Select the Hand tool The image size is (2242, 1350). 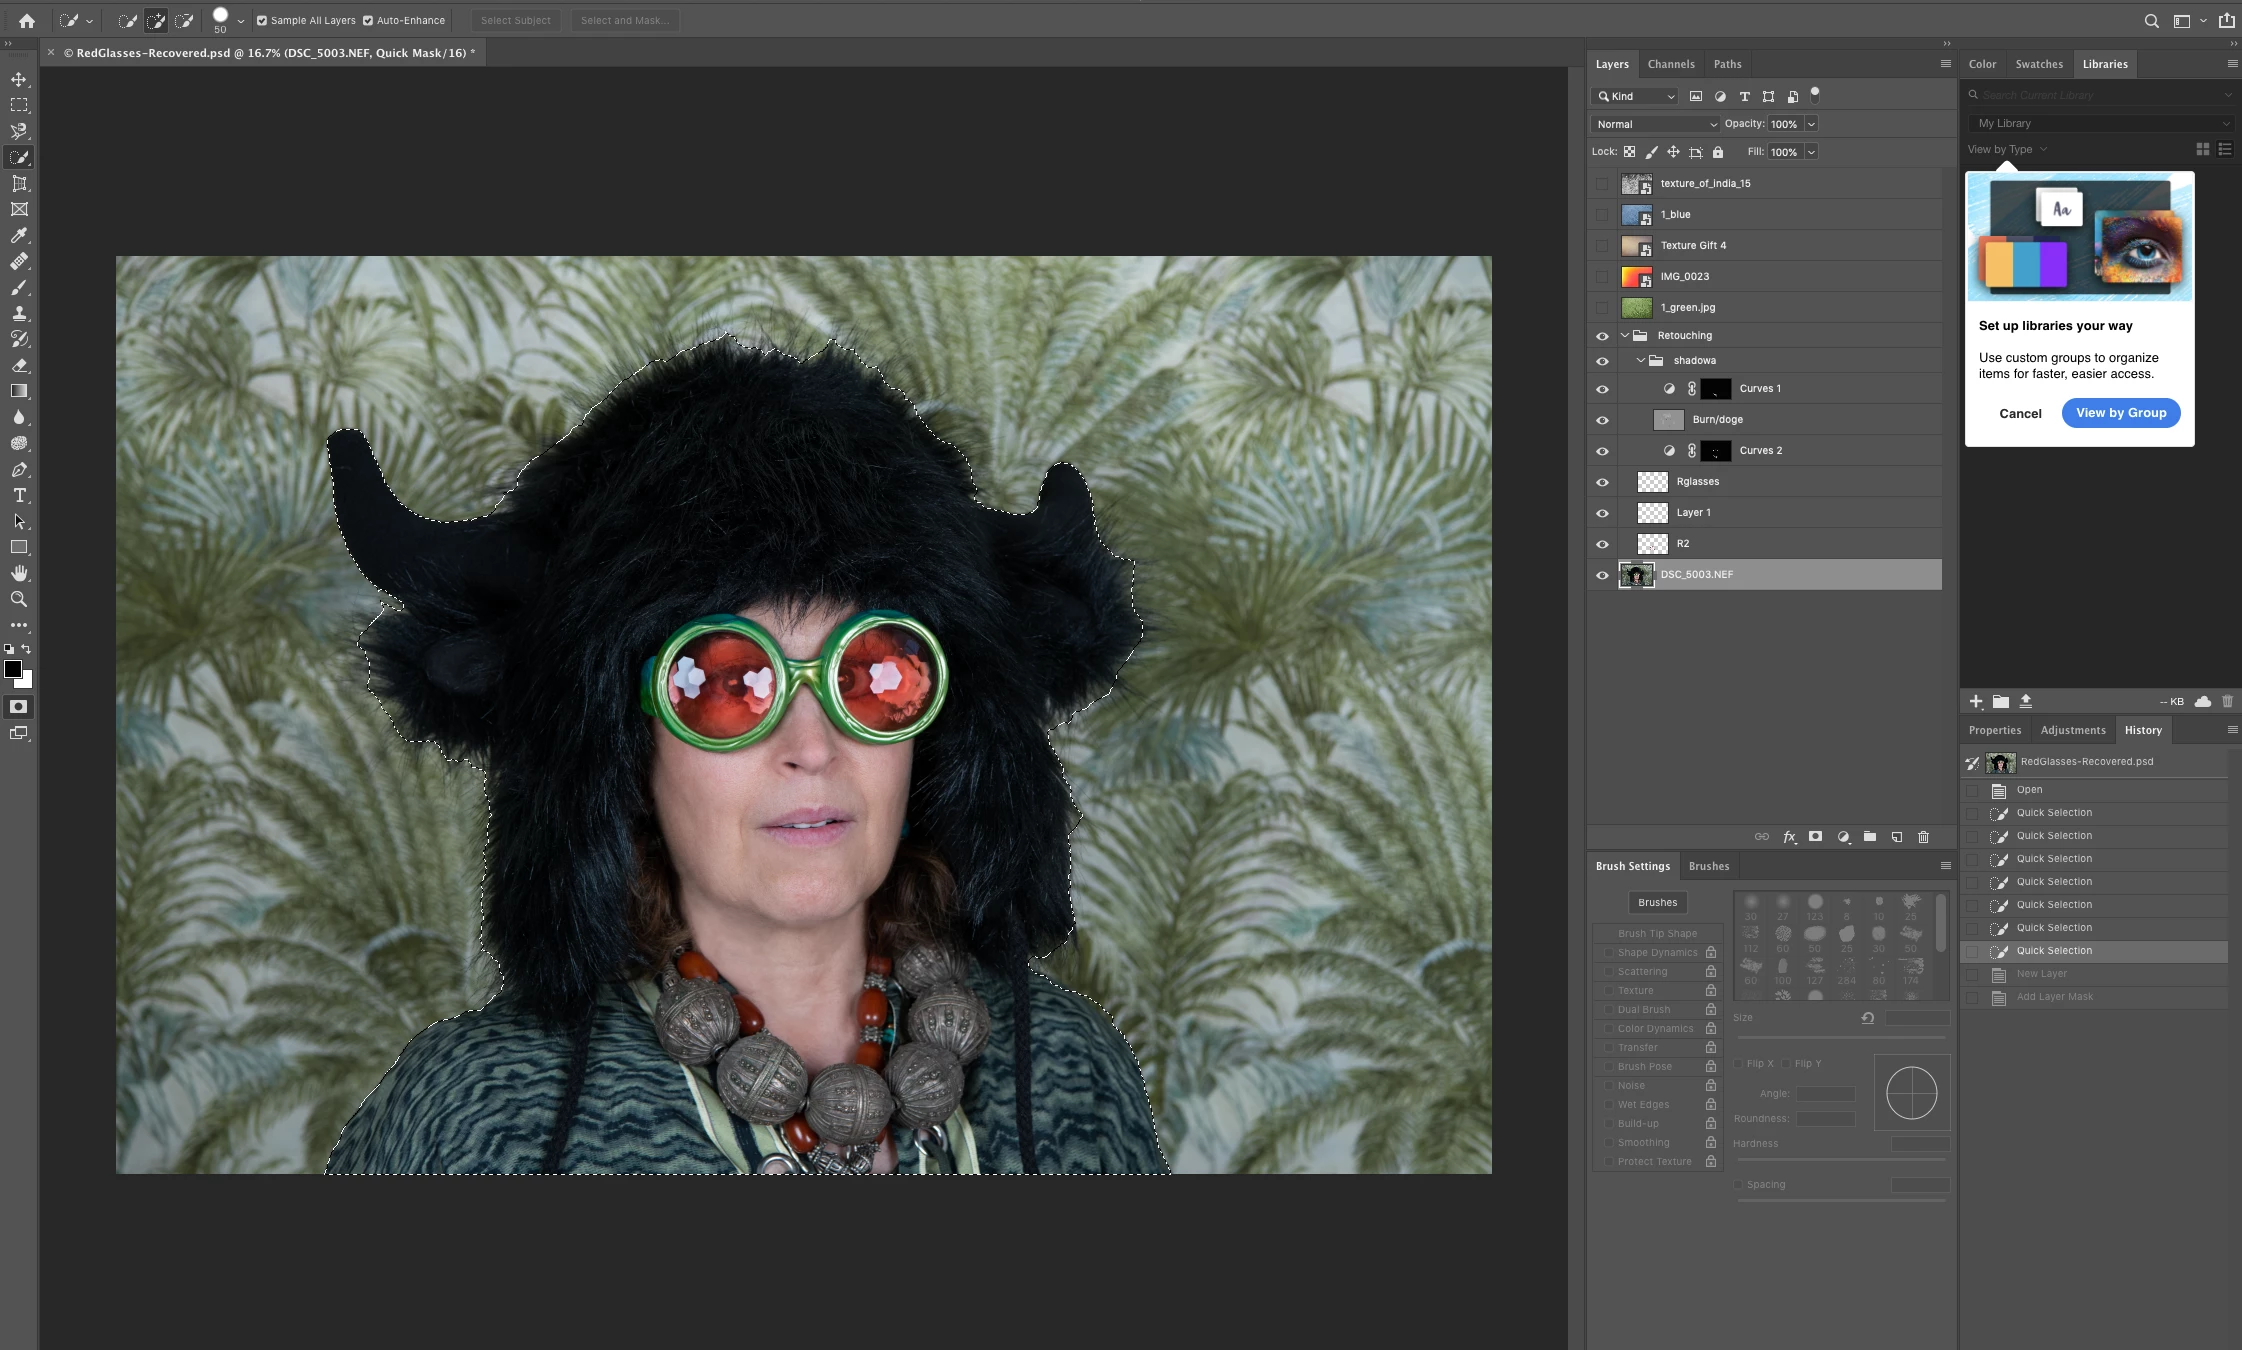pos(19,573)
